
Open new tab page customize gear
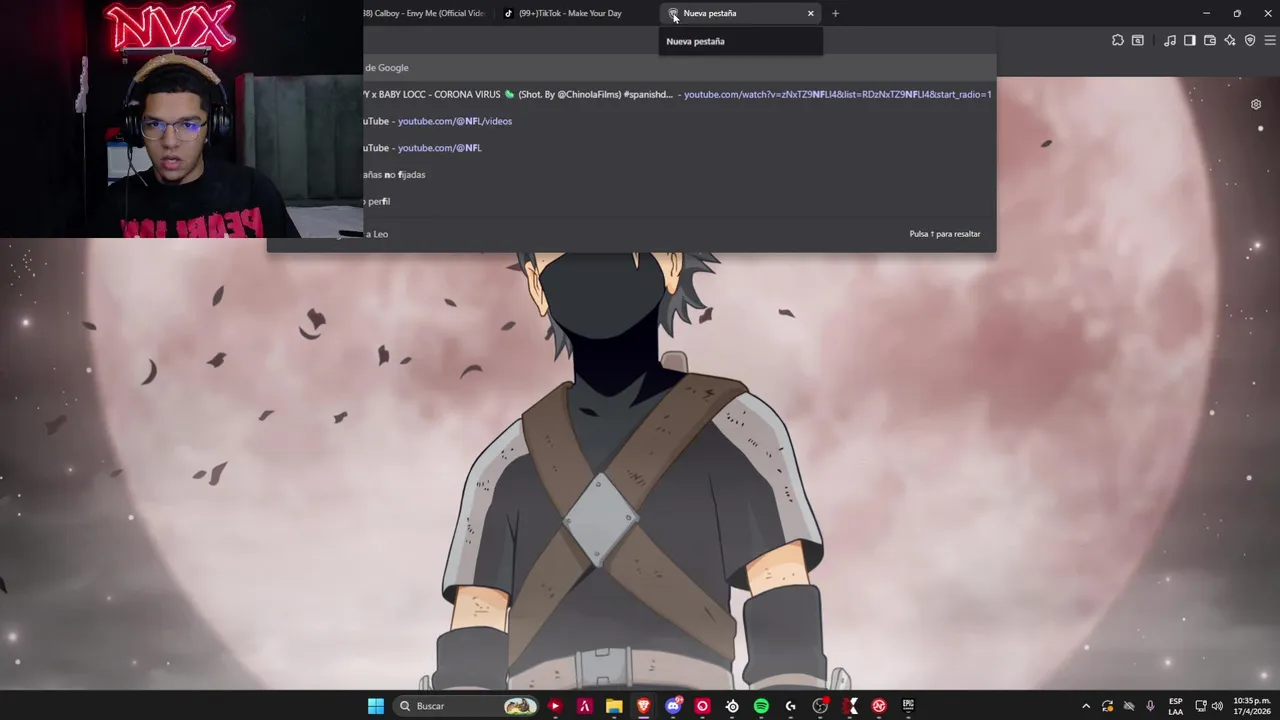point(1256,104)
